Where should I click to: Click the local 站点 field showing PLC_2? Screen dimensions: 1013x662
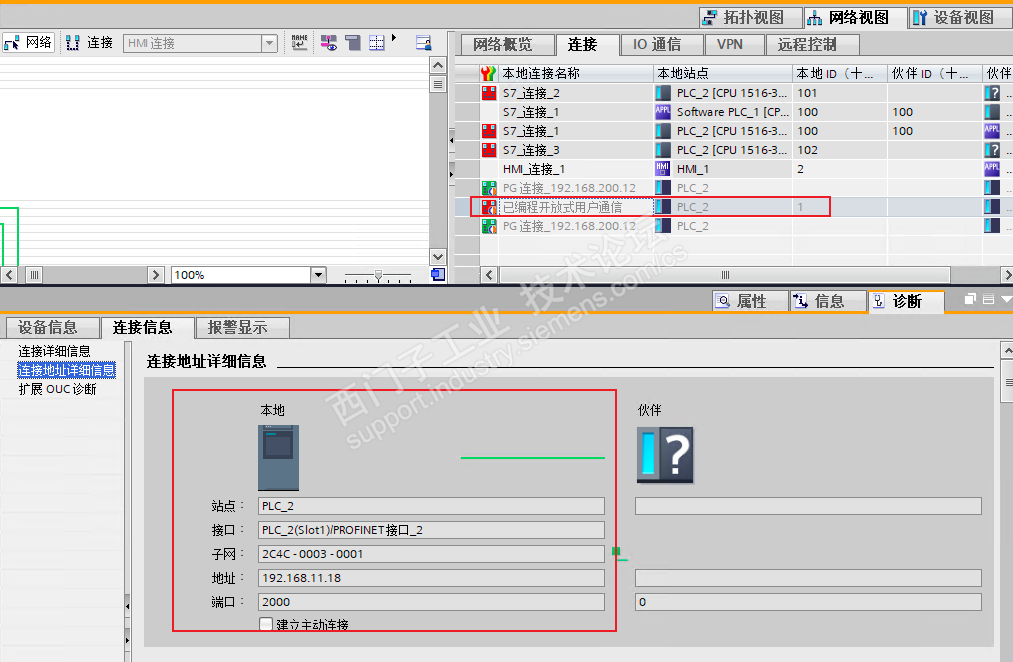click(x=431, y=506)
